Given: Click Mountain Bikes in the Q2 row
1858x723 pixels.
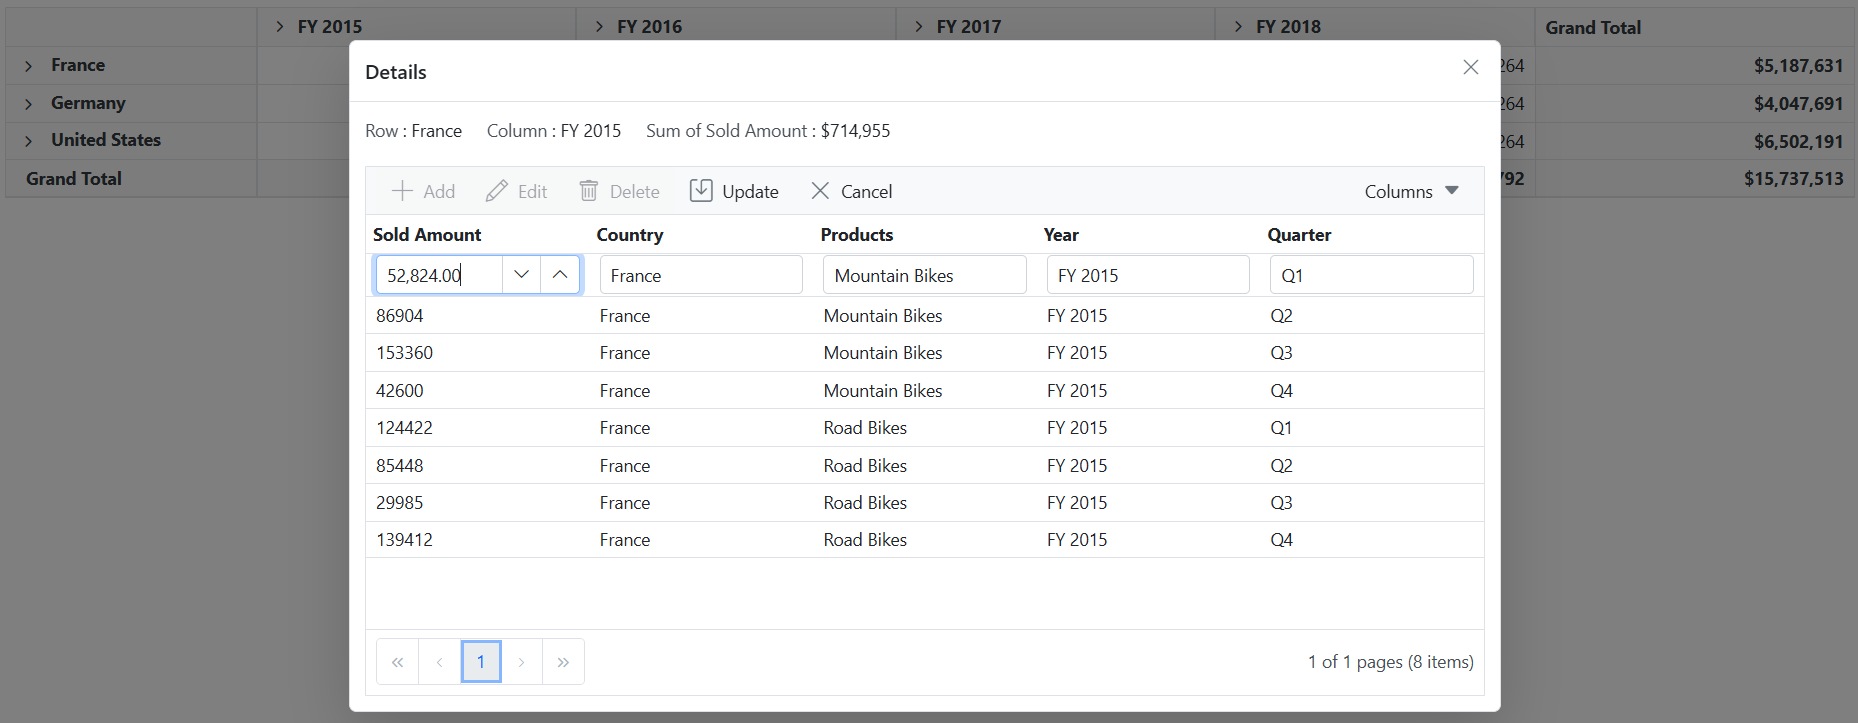Looking at the screenshot, I should click(x=883, y=316).
